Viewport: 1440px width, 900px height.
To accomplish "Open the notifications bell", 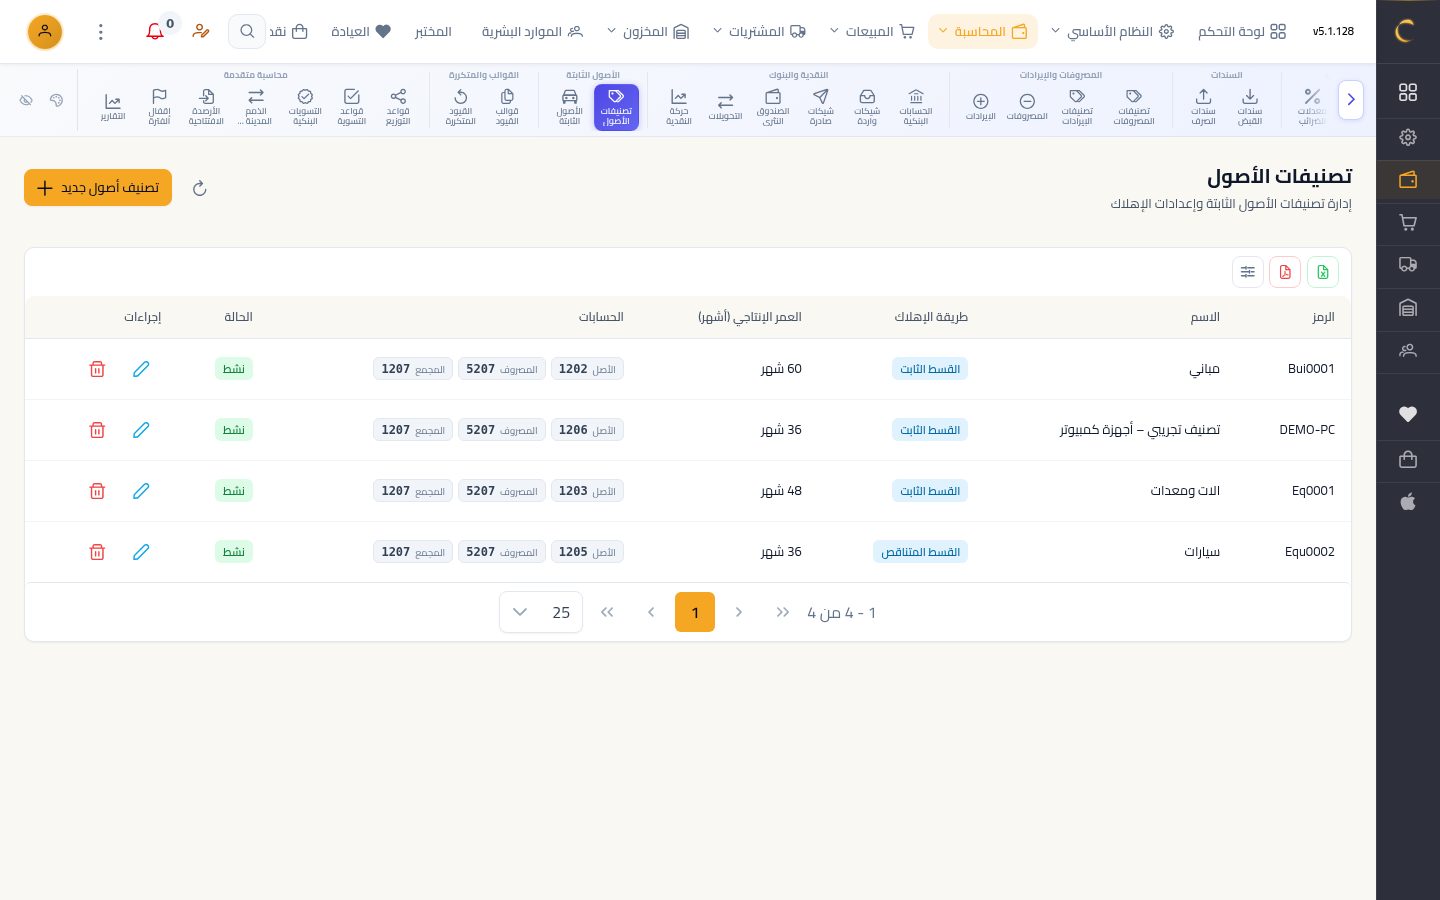I will [155, 32].
